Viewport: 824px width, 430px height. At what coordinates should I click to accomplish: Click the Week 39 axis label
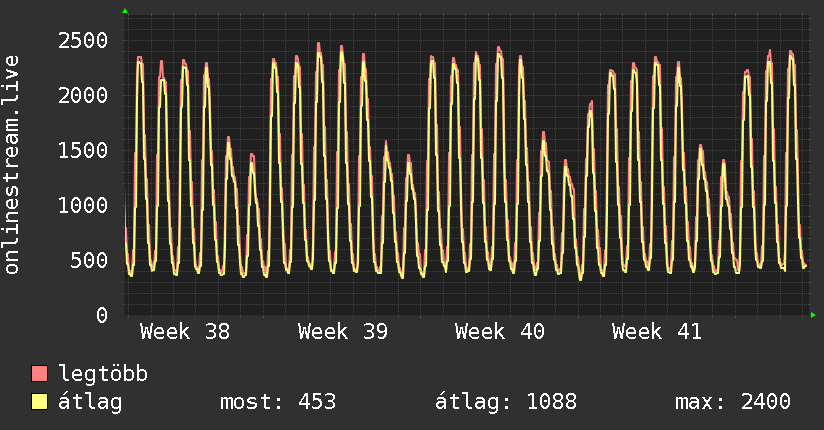click(x=343, y=332)
